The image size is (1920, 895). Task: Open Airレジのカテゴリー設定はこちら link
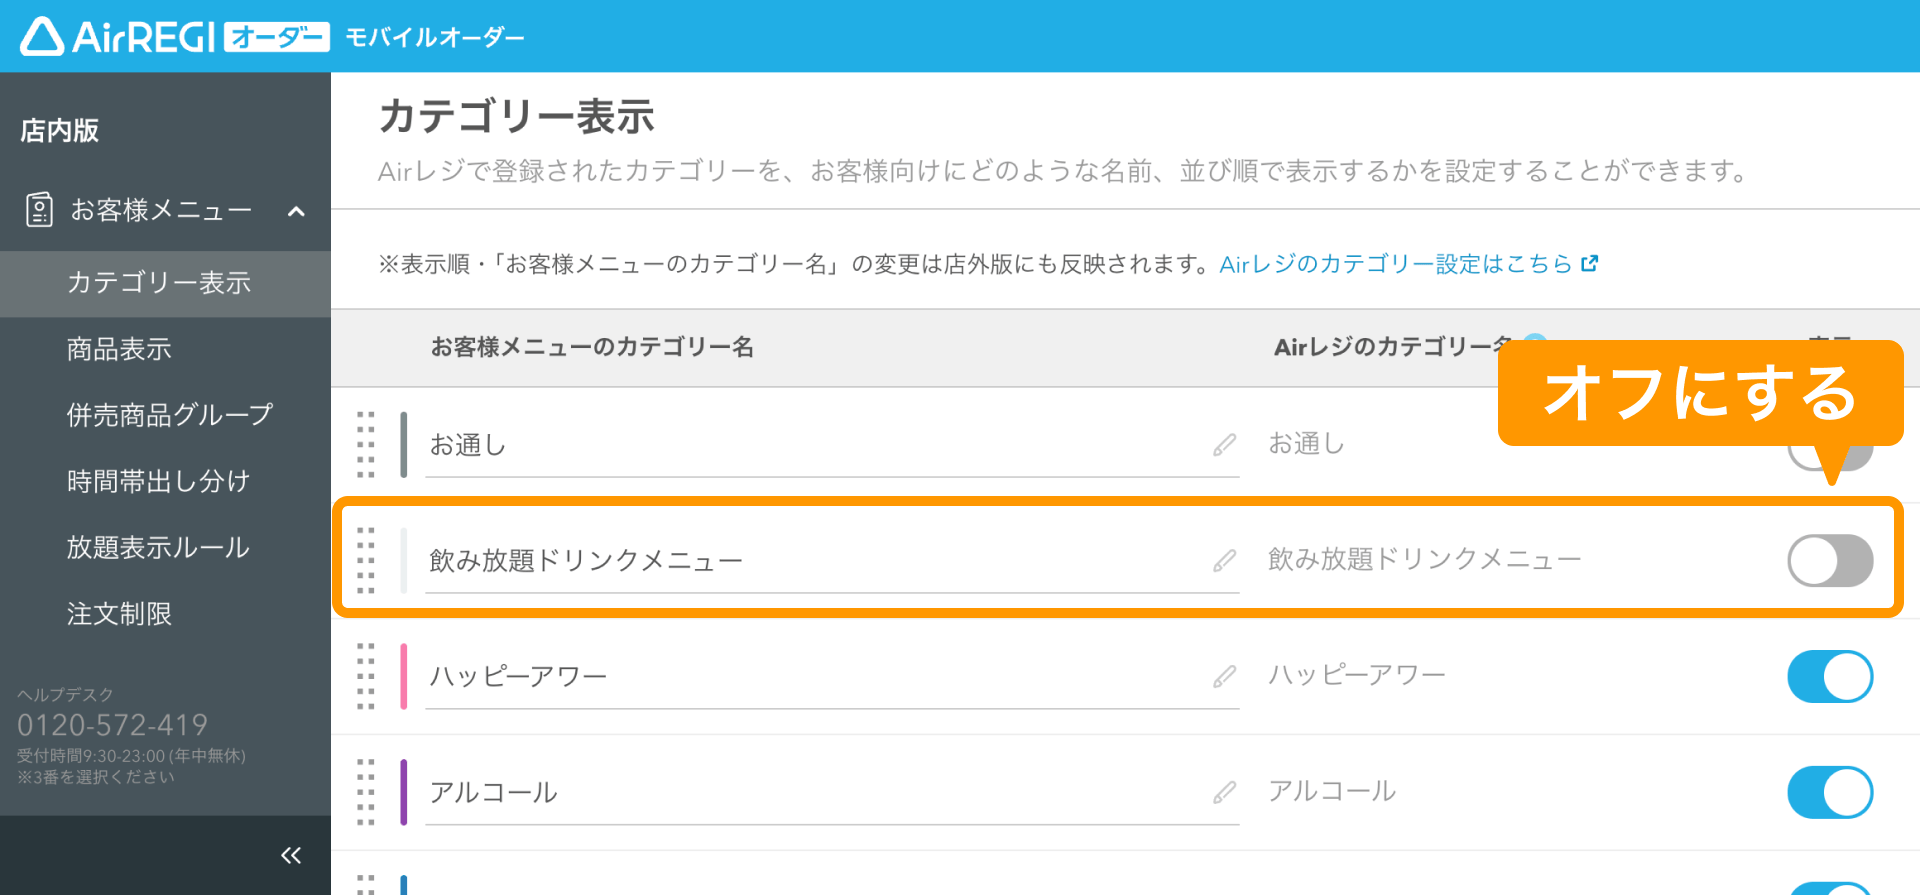[1409, 264]
